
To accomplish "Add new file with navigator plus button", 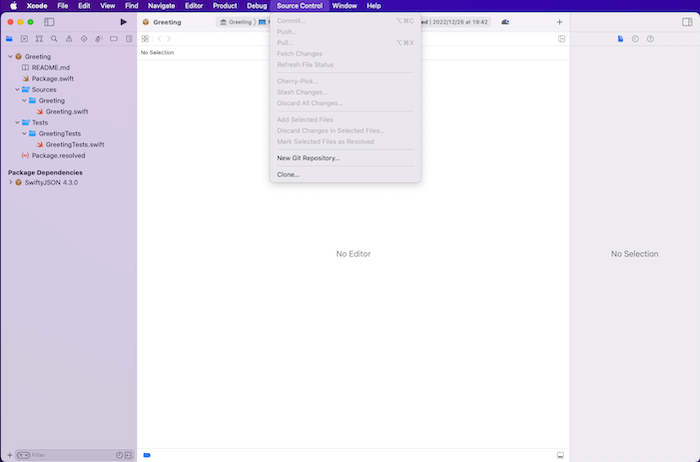I will [10, 455].
